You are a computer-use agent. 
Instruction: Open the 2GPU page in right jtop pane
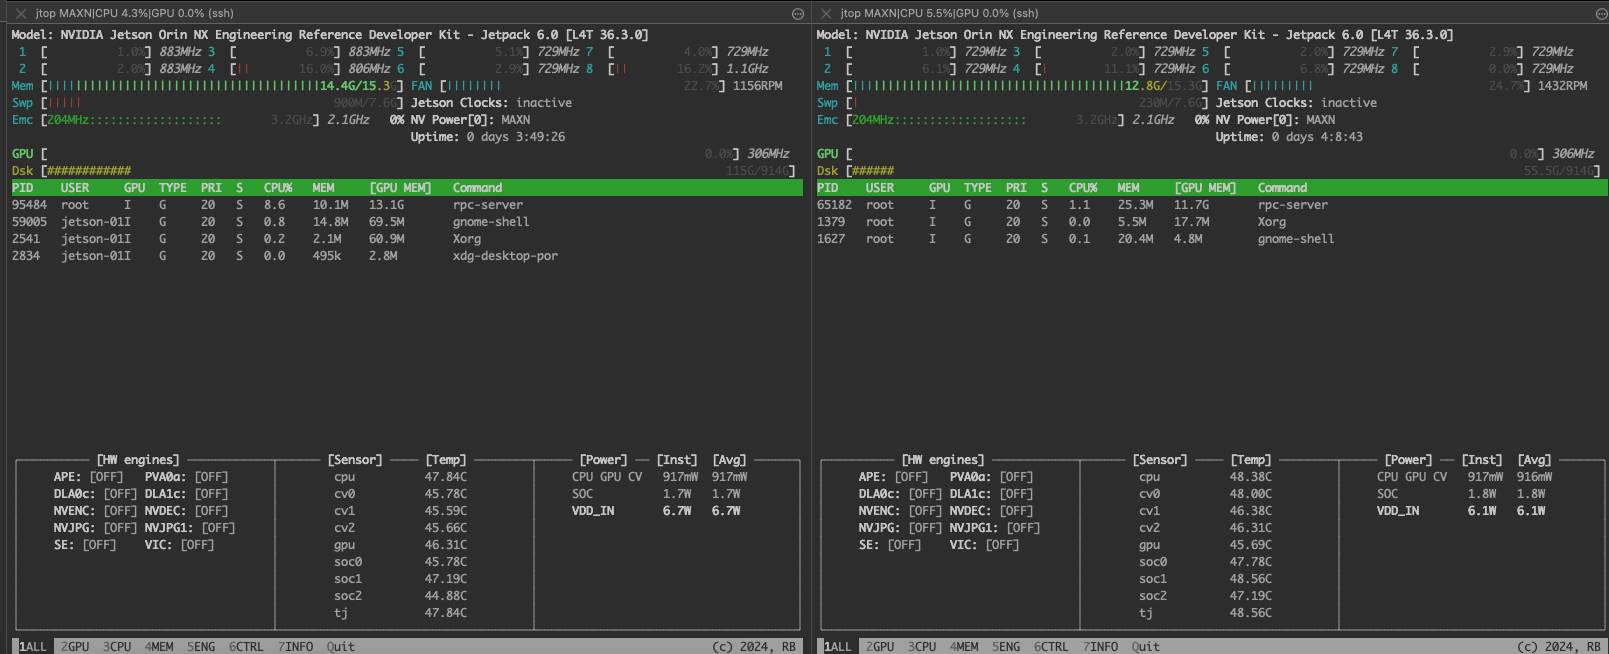pos(880,646)
